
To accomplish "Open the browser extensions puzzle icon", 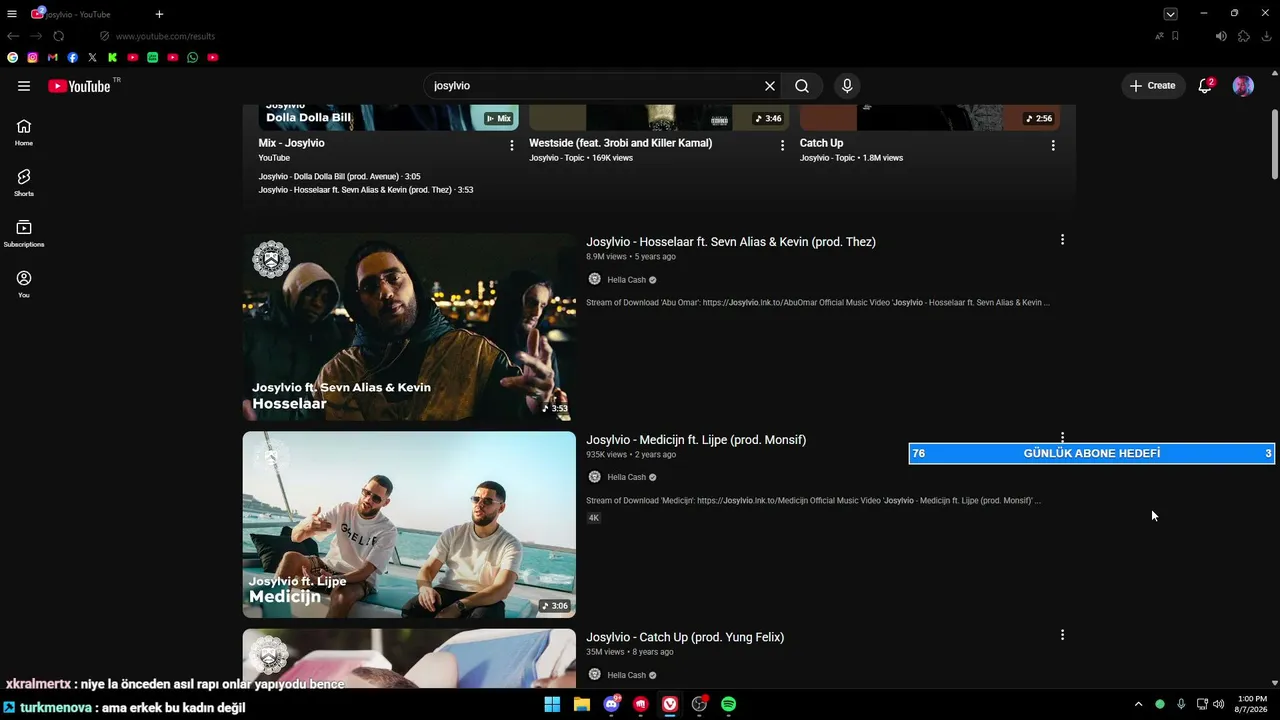I will 1244,36.
